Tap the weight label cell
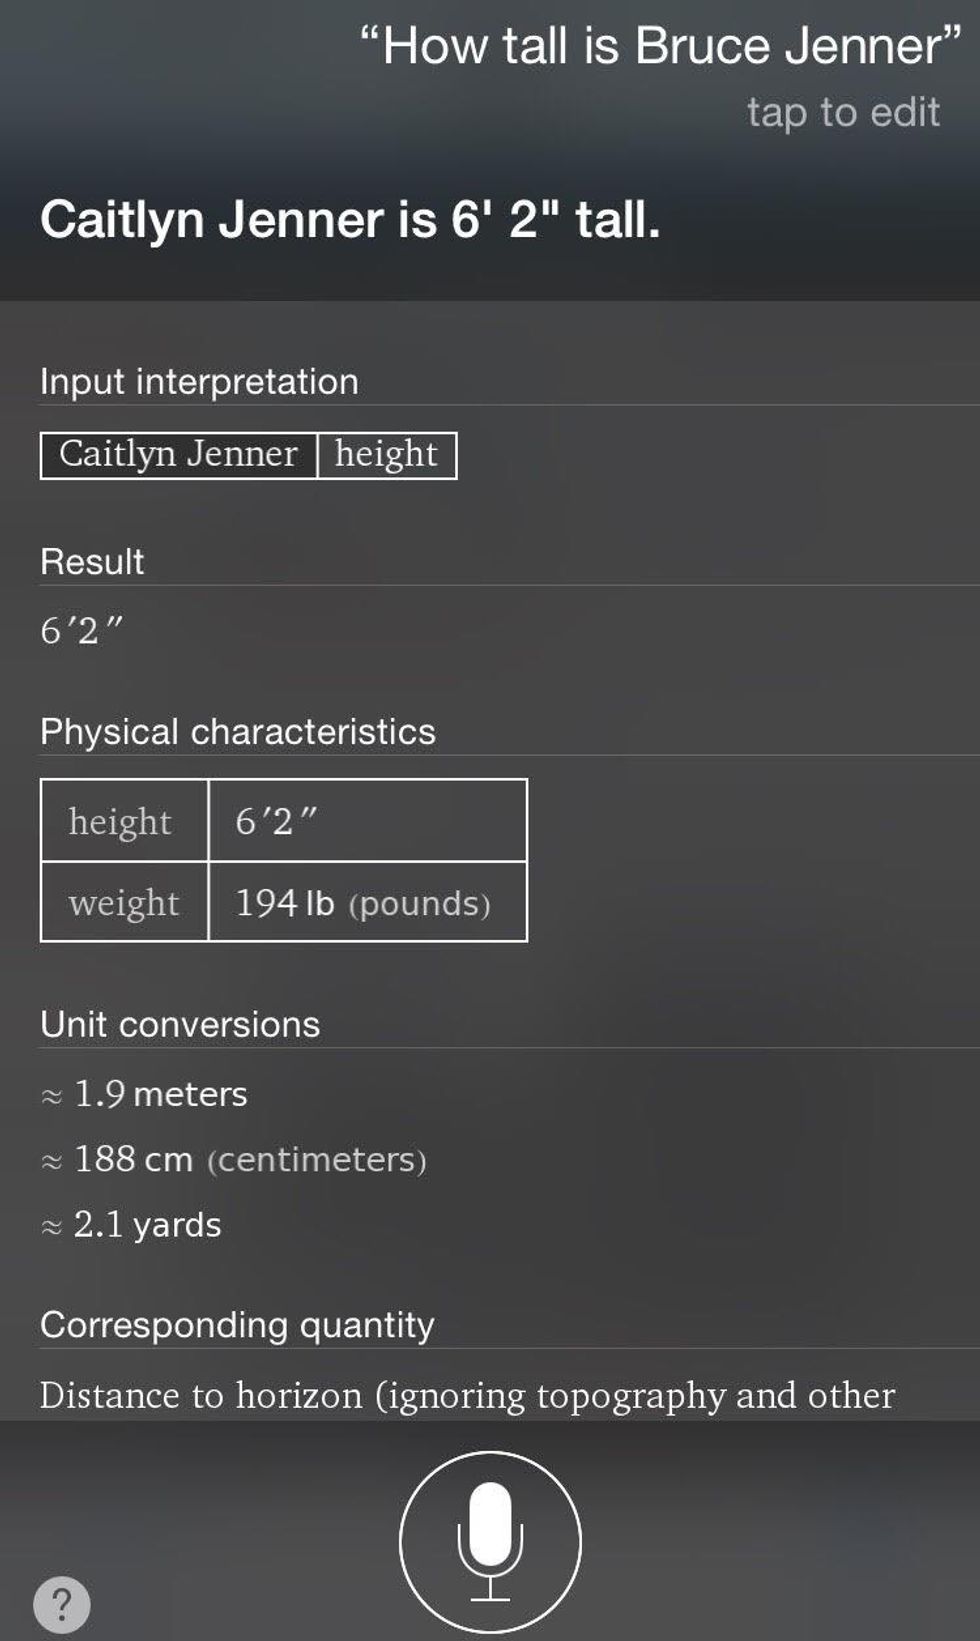This screenshot has height=1641, width=980. click(x=124, y=903)
